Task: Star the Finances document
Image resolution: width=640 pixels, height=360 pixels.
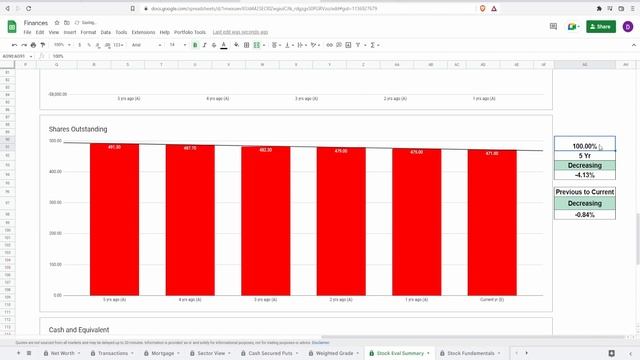Action: [57, 23]
